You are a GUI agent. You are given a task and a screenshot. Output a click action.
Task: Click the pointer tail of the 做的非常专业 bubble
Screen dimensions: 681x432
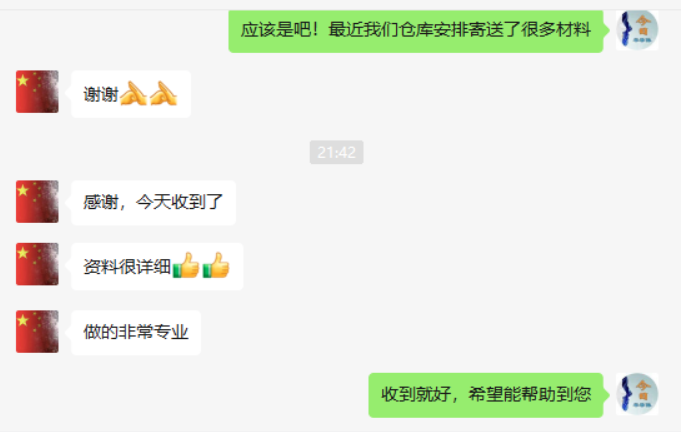click(68, 331)
